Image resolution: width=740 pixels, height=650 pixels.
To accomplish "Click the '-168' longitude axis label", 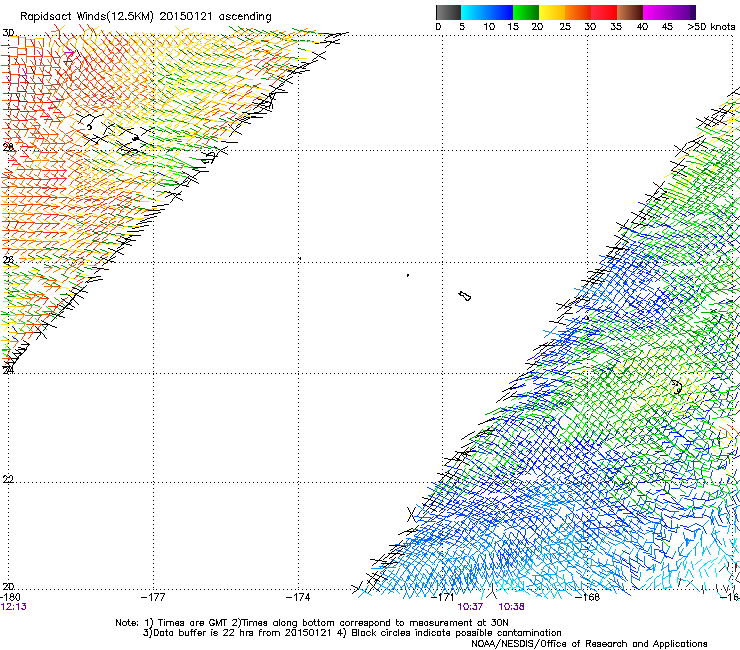I will click(588, 597).
